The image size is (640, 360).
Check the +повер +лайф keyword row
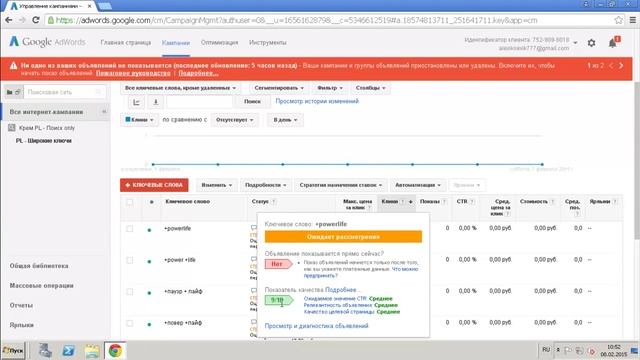[130, 323]
